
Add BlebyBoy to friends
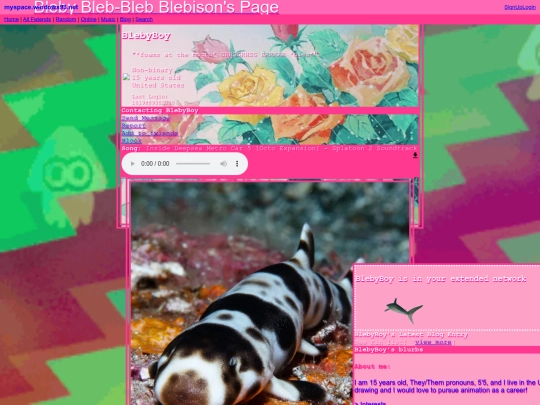coord(150,133)
